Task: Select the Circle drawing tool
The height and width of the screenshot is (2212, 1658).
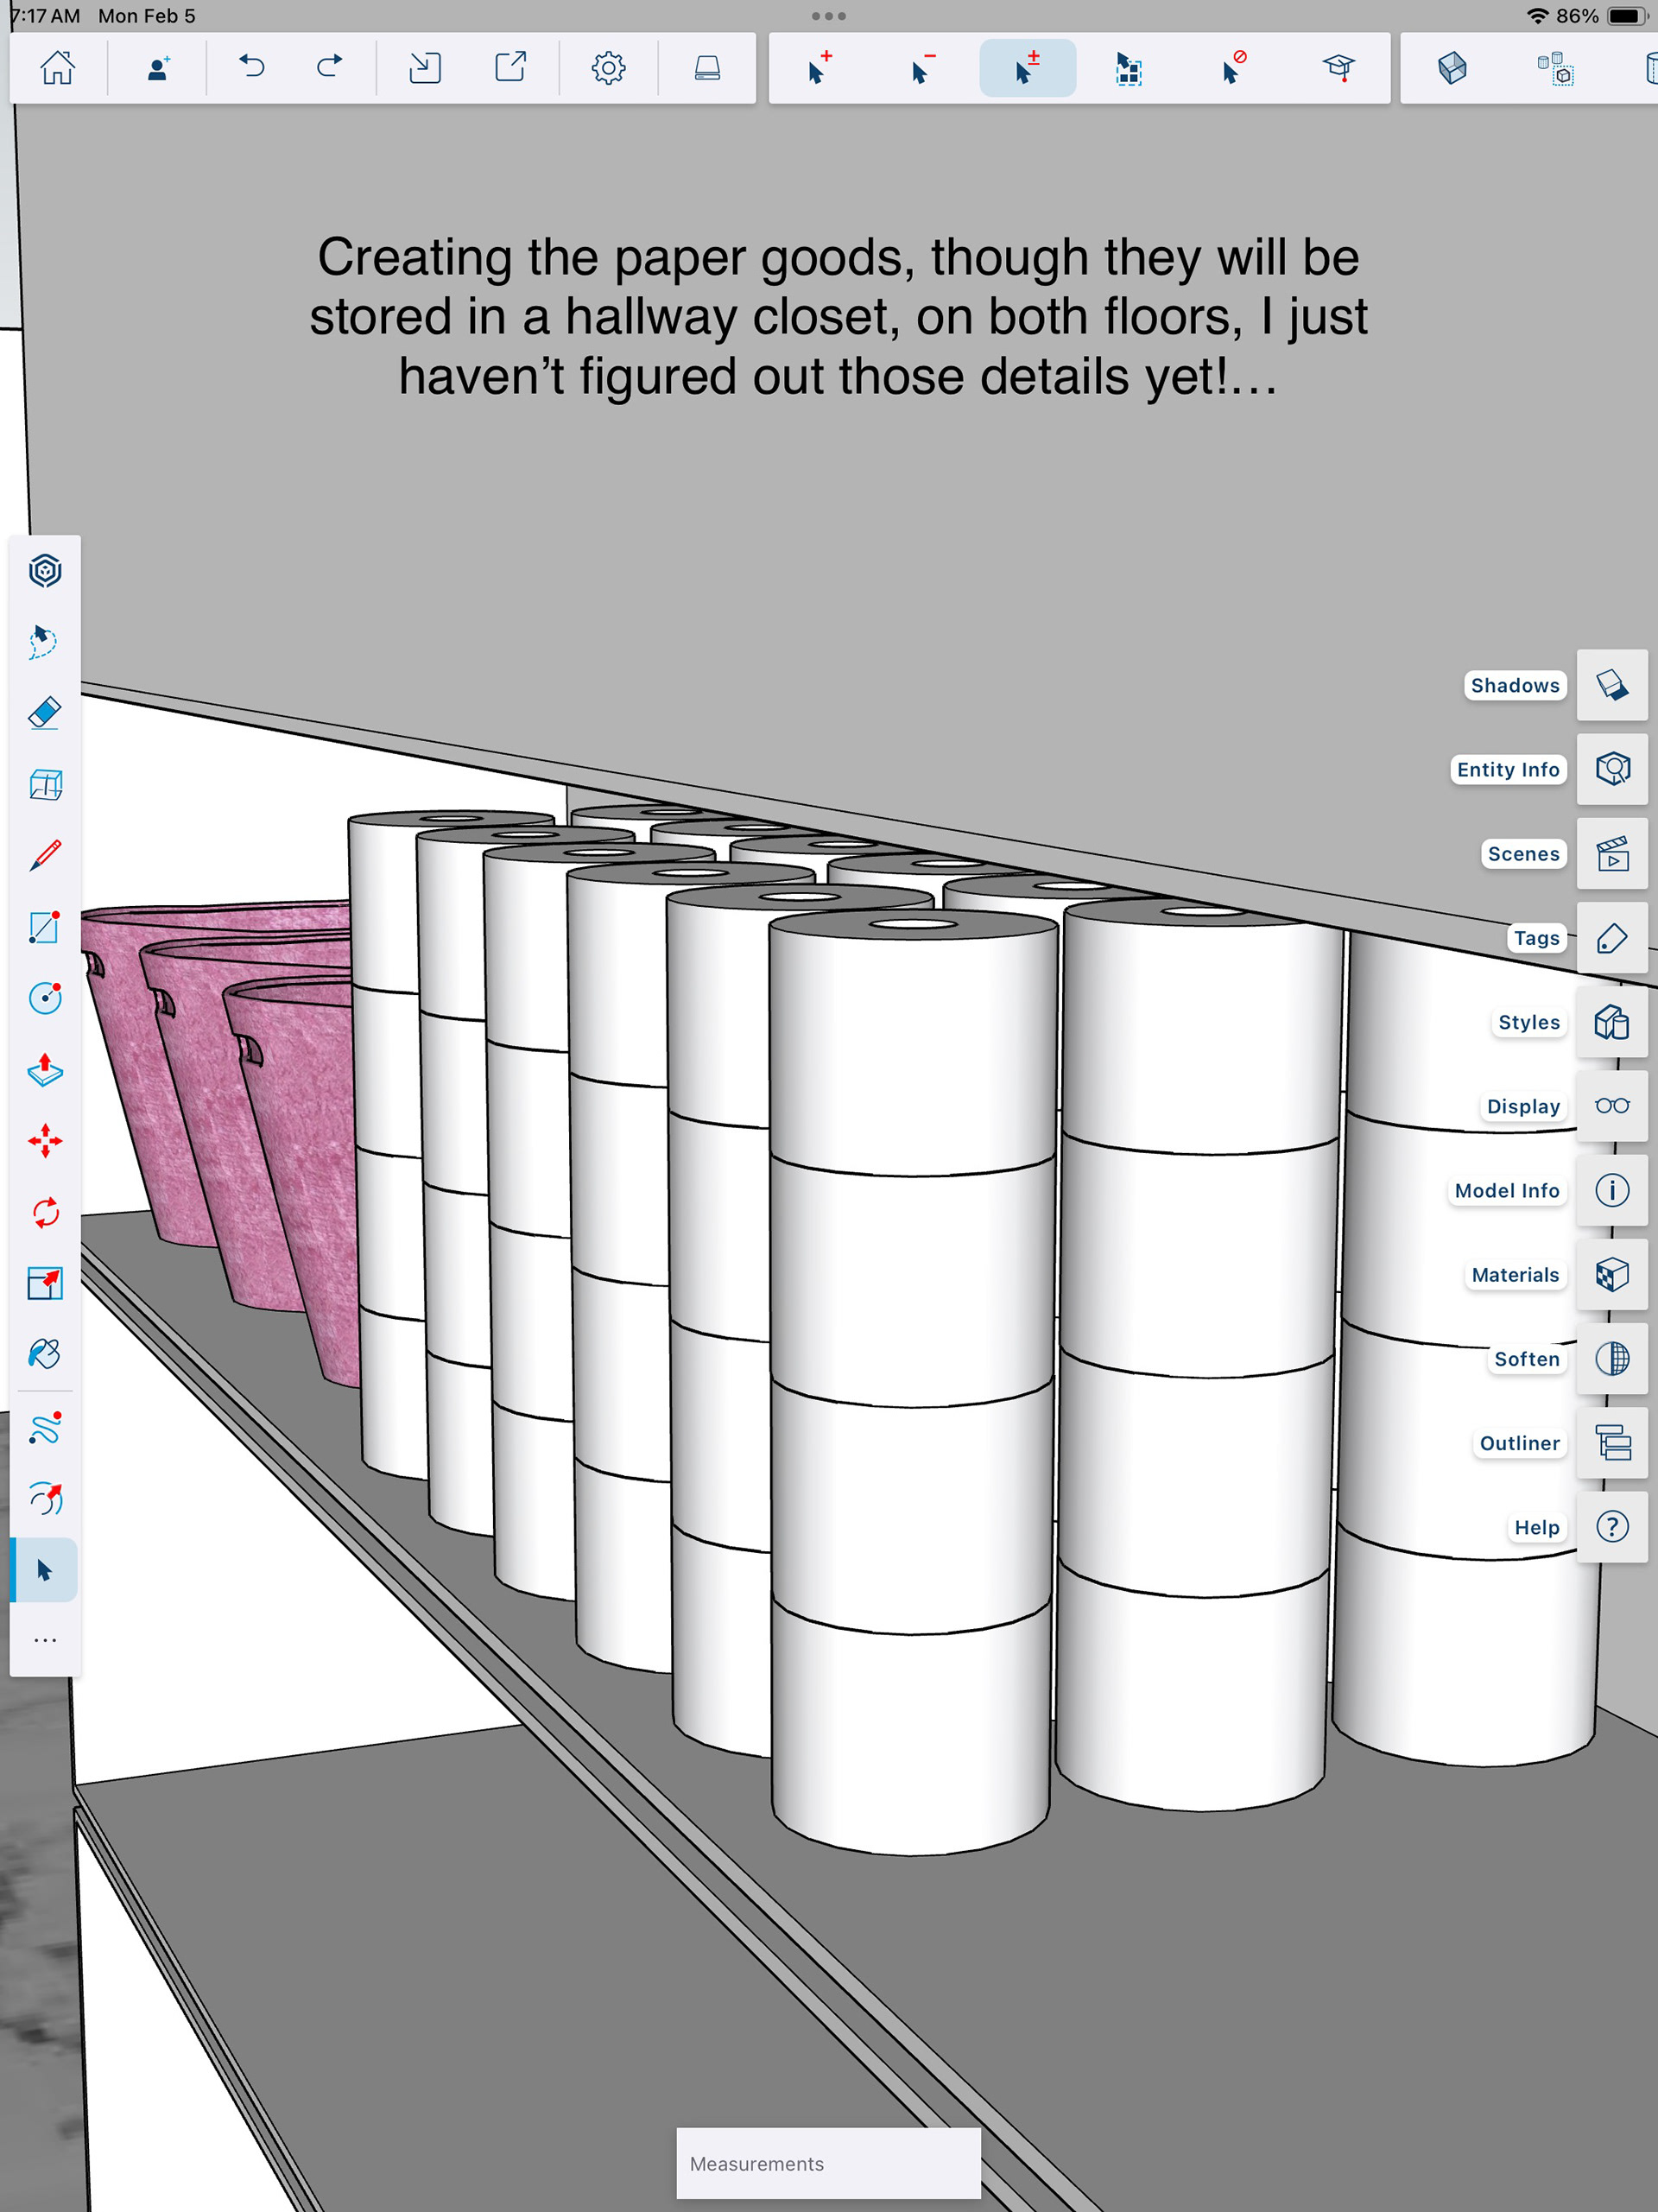Action: (45, 998)
